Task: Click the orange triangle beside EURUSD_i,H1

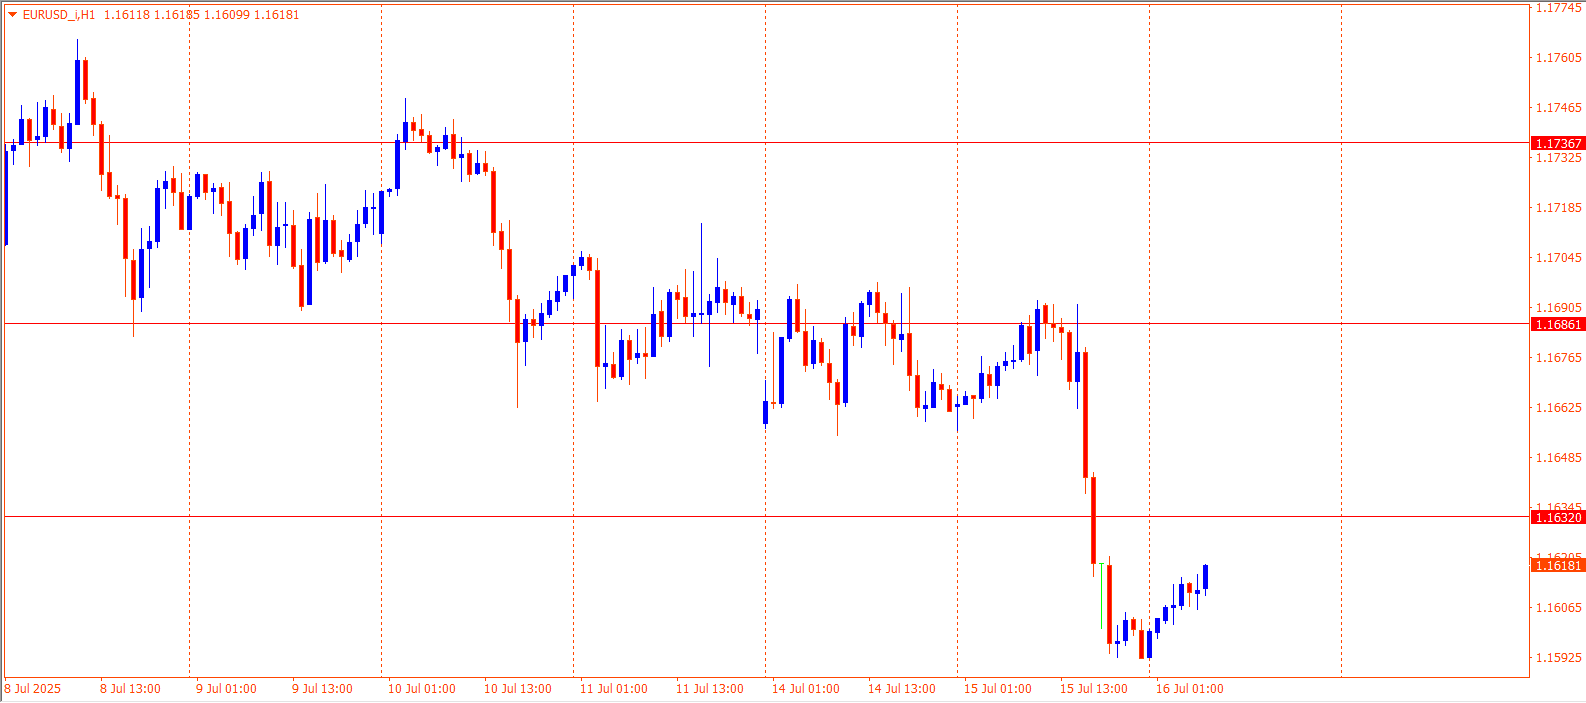Action: (12, 15)
